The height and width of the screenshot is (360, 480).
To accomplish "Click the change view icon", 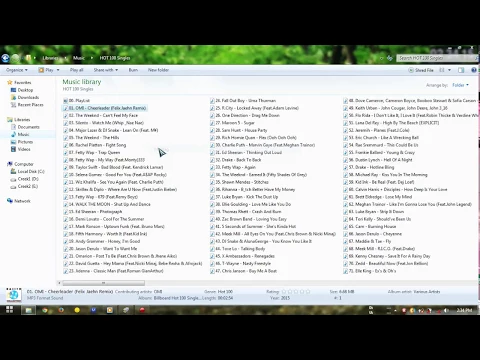I will tap(442, 70).
